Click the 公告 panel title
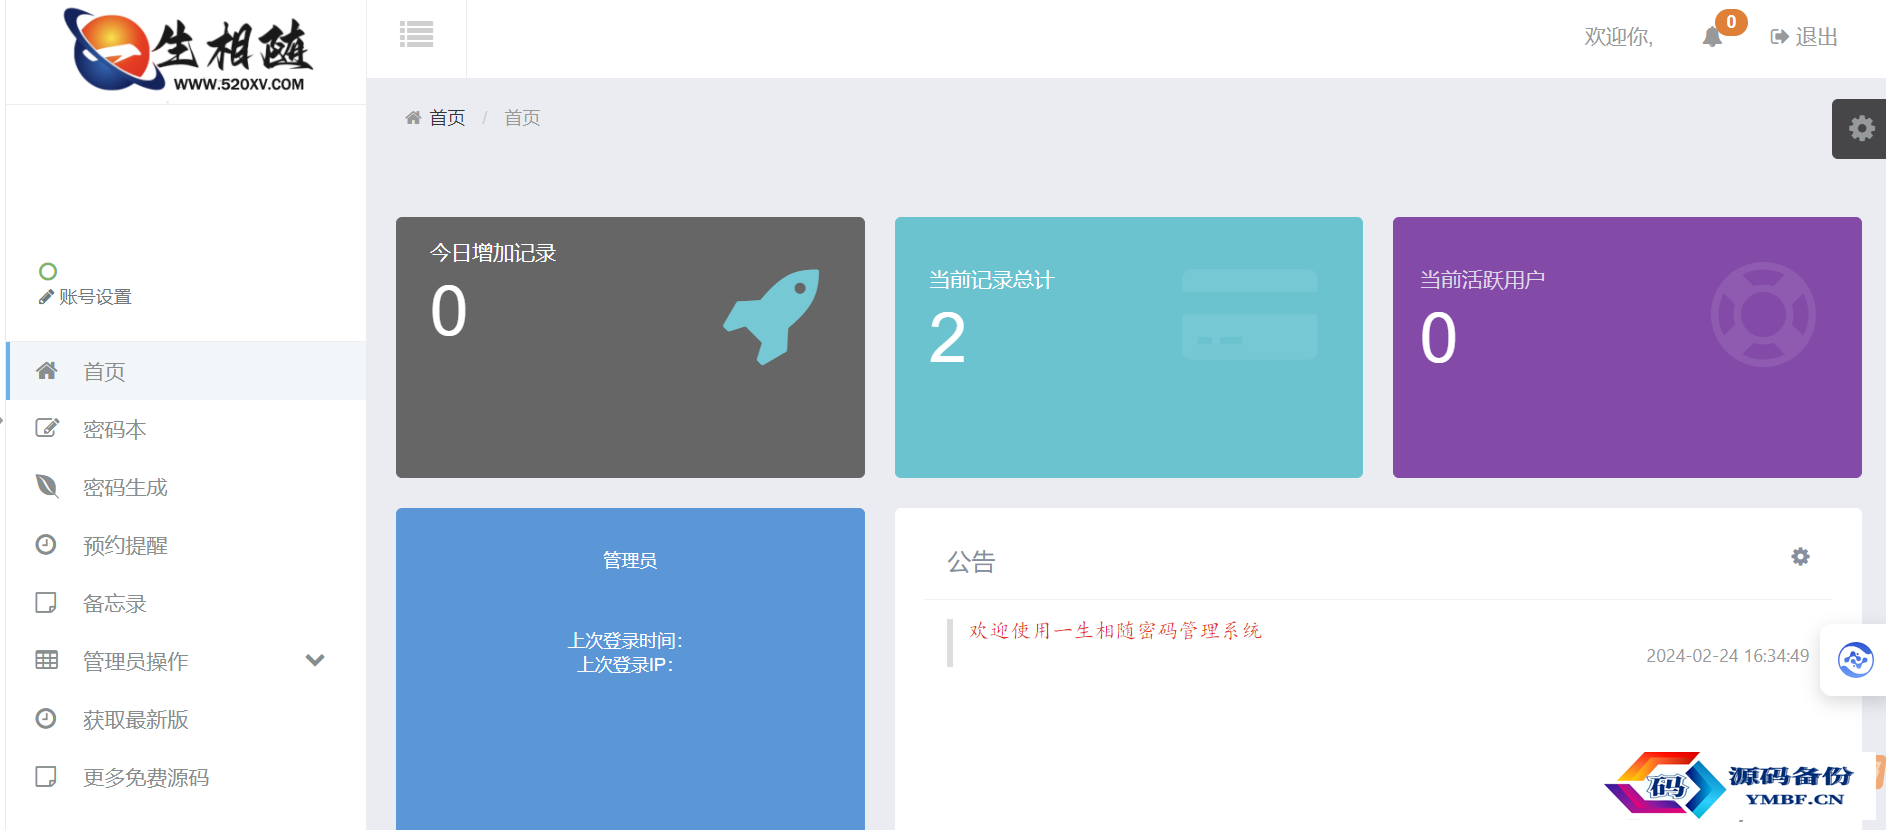 [971, 562]
